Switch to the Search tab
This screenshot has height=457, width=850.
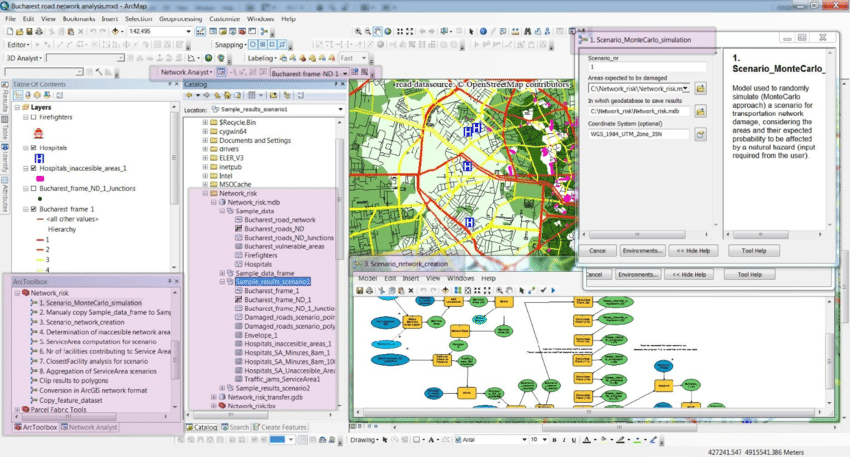point(235,427)
